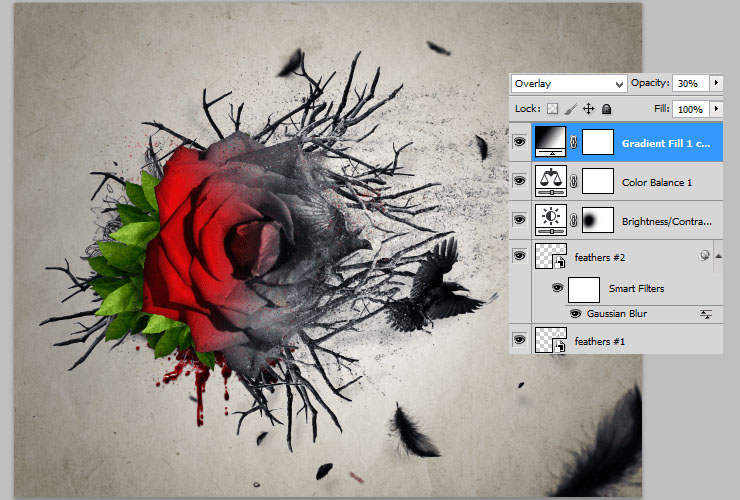The height and width of the screenshot is (500, 740).
Task: Open Gaussian Blur filter blending options icon
Action: (706, 314)
